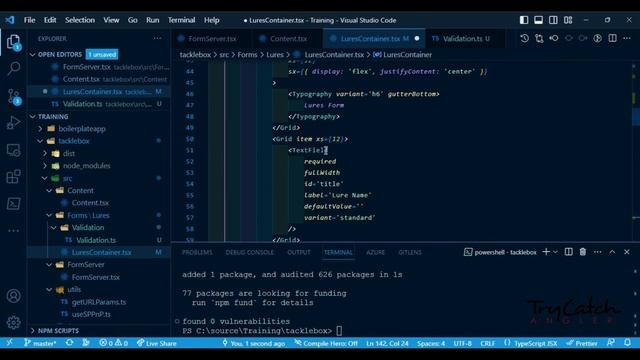Viewport: 640px width, 360px height.
Task: Open the terminal-like activity bar icon
Action: click(x=13, y=204)
